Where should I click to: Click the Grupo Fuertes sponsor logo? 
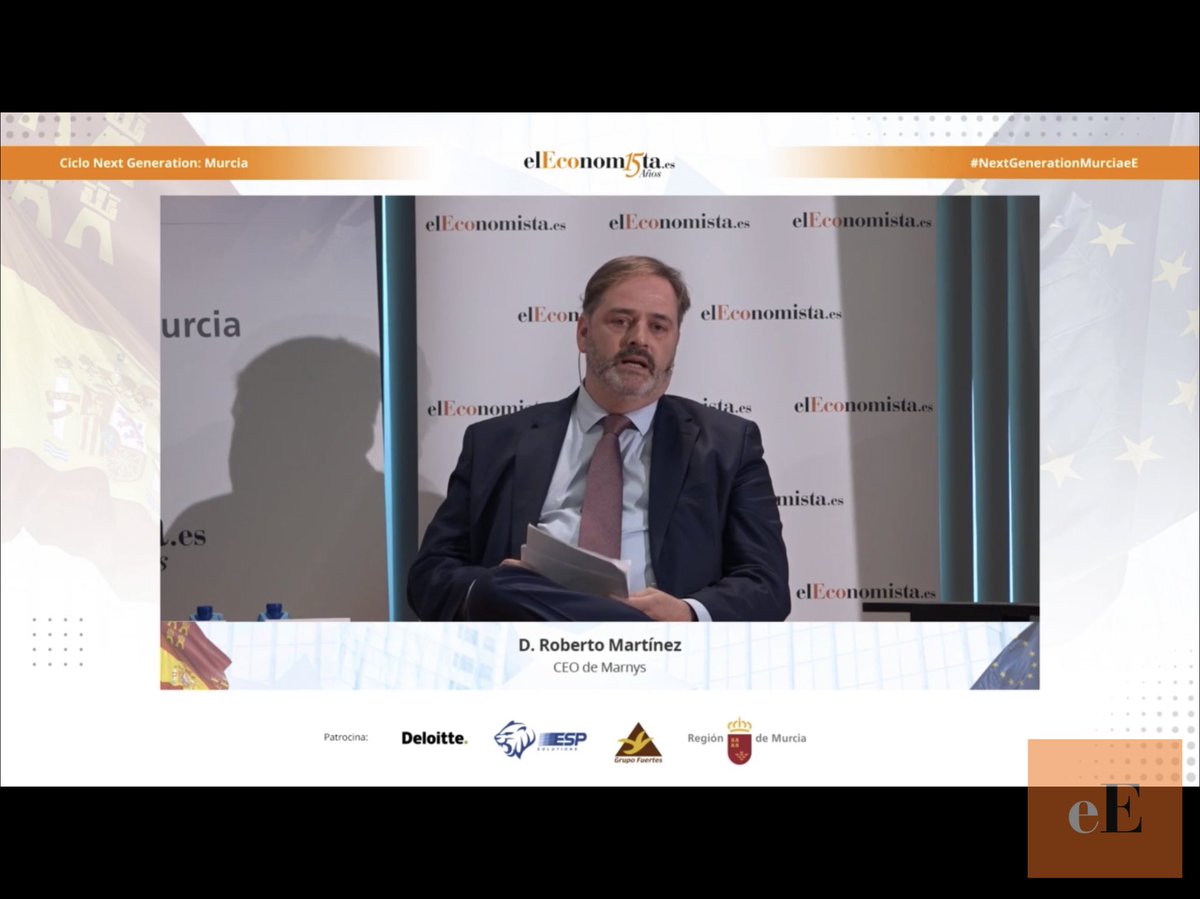tap(638, 743)
